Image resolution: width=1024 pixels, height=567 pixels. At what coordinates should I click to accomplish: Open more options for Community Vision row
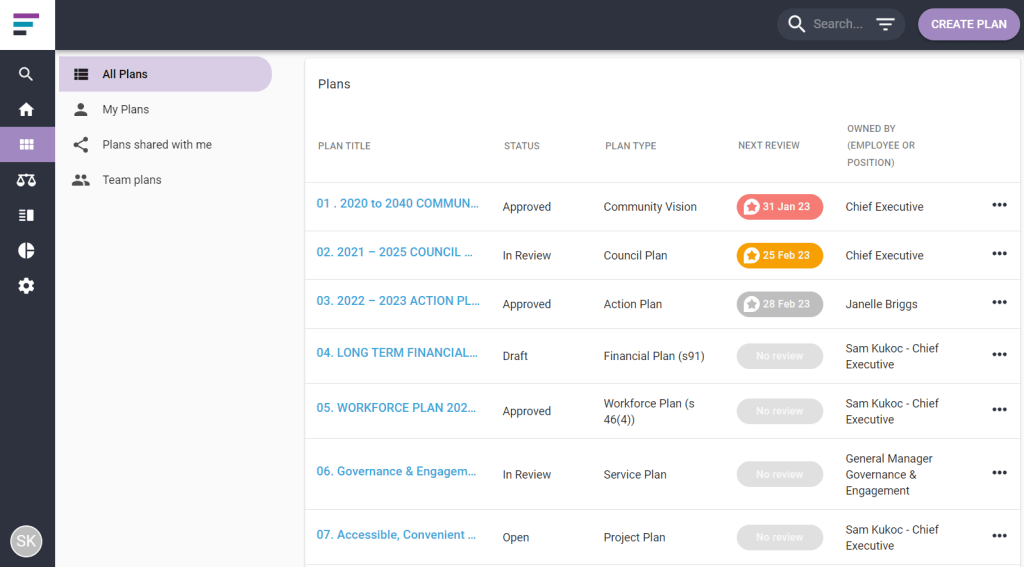pos(999,205)
